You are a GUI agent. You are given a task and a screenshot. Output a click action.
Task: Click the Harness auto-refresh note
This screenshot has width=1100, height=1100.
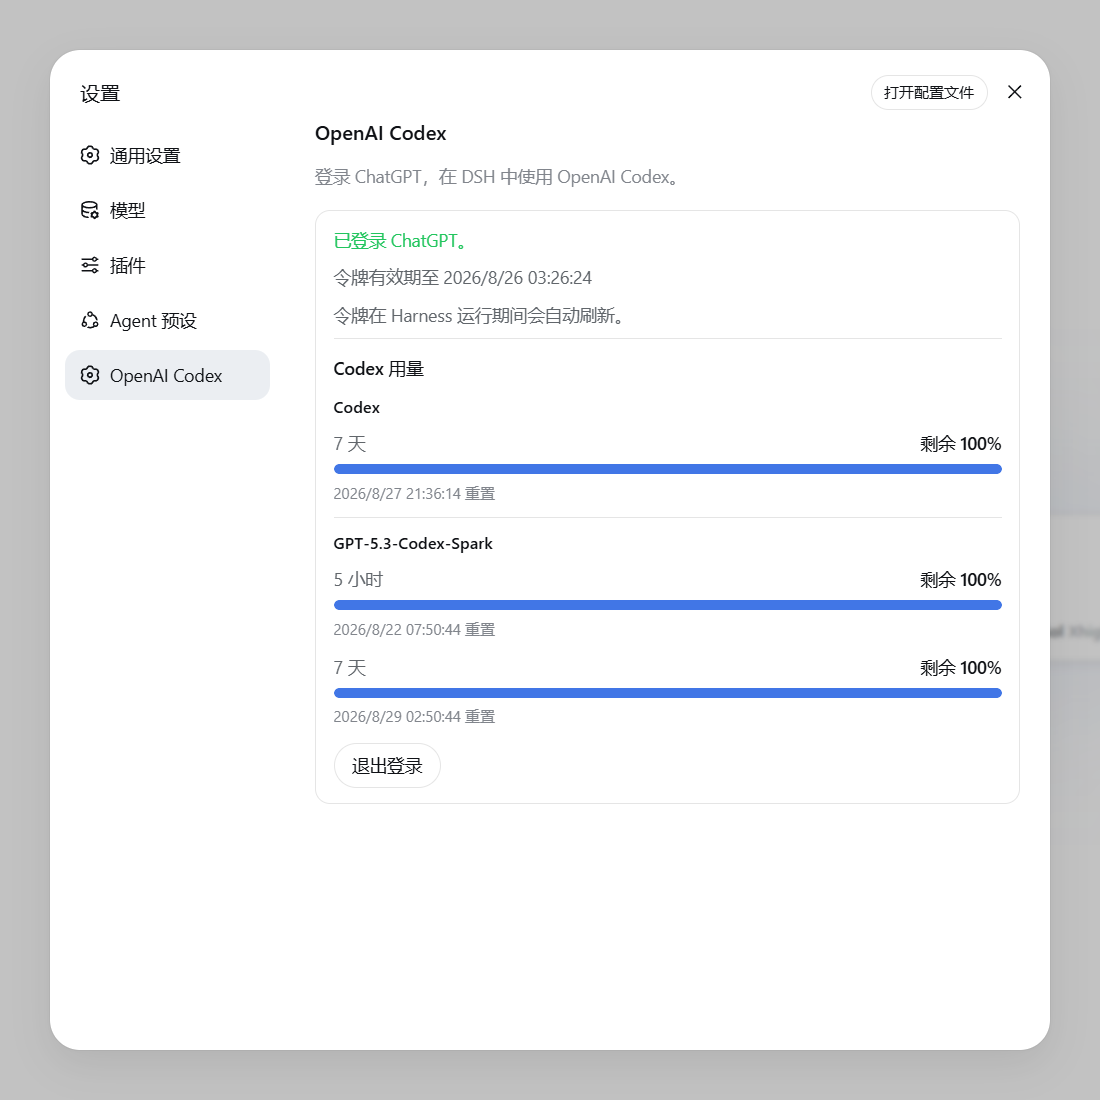point(479,316)
